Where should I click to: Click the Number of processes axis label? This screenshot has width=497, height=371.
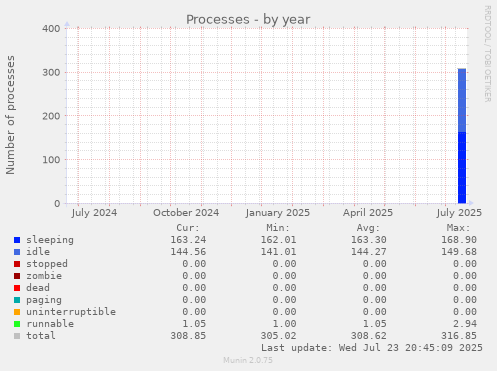10,115
